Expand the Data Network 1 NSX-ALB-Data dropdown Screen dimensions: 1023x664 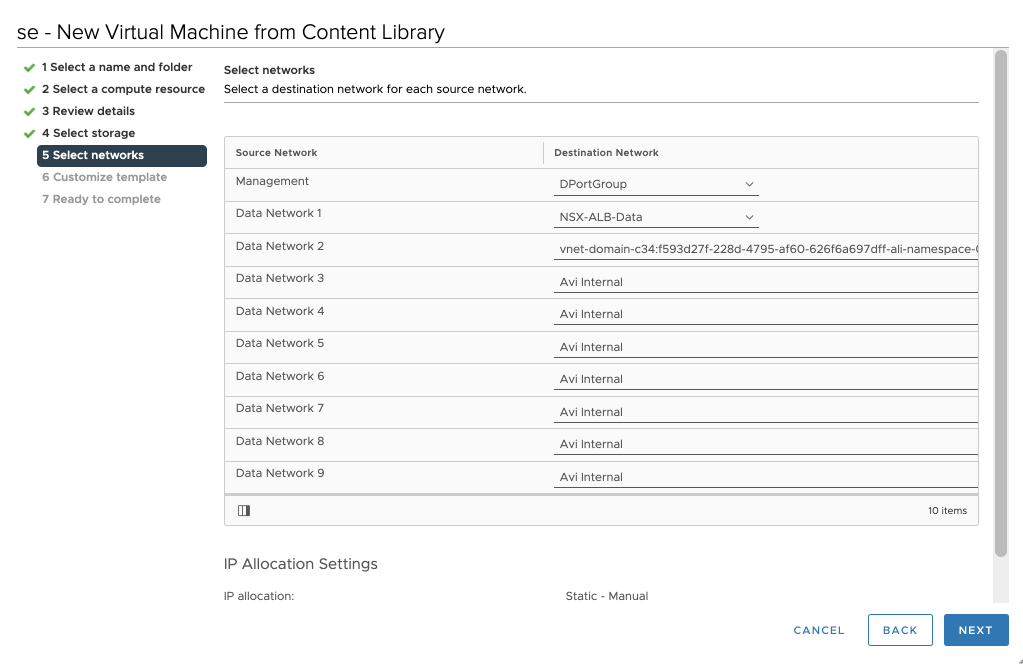click(x=656, y=217)
